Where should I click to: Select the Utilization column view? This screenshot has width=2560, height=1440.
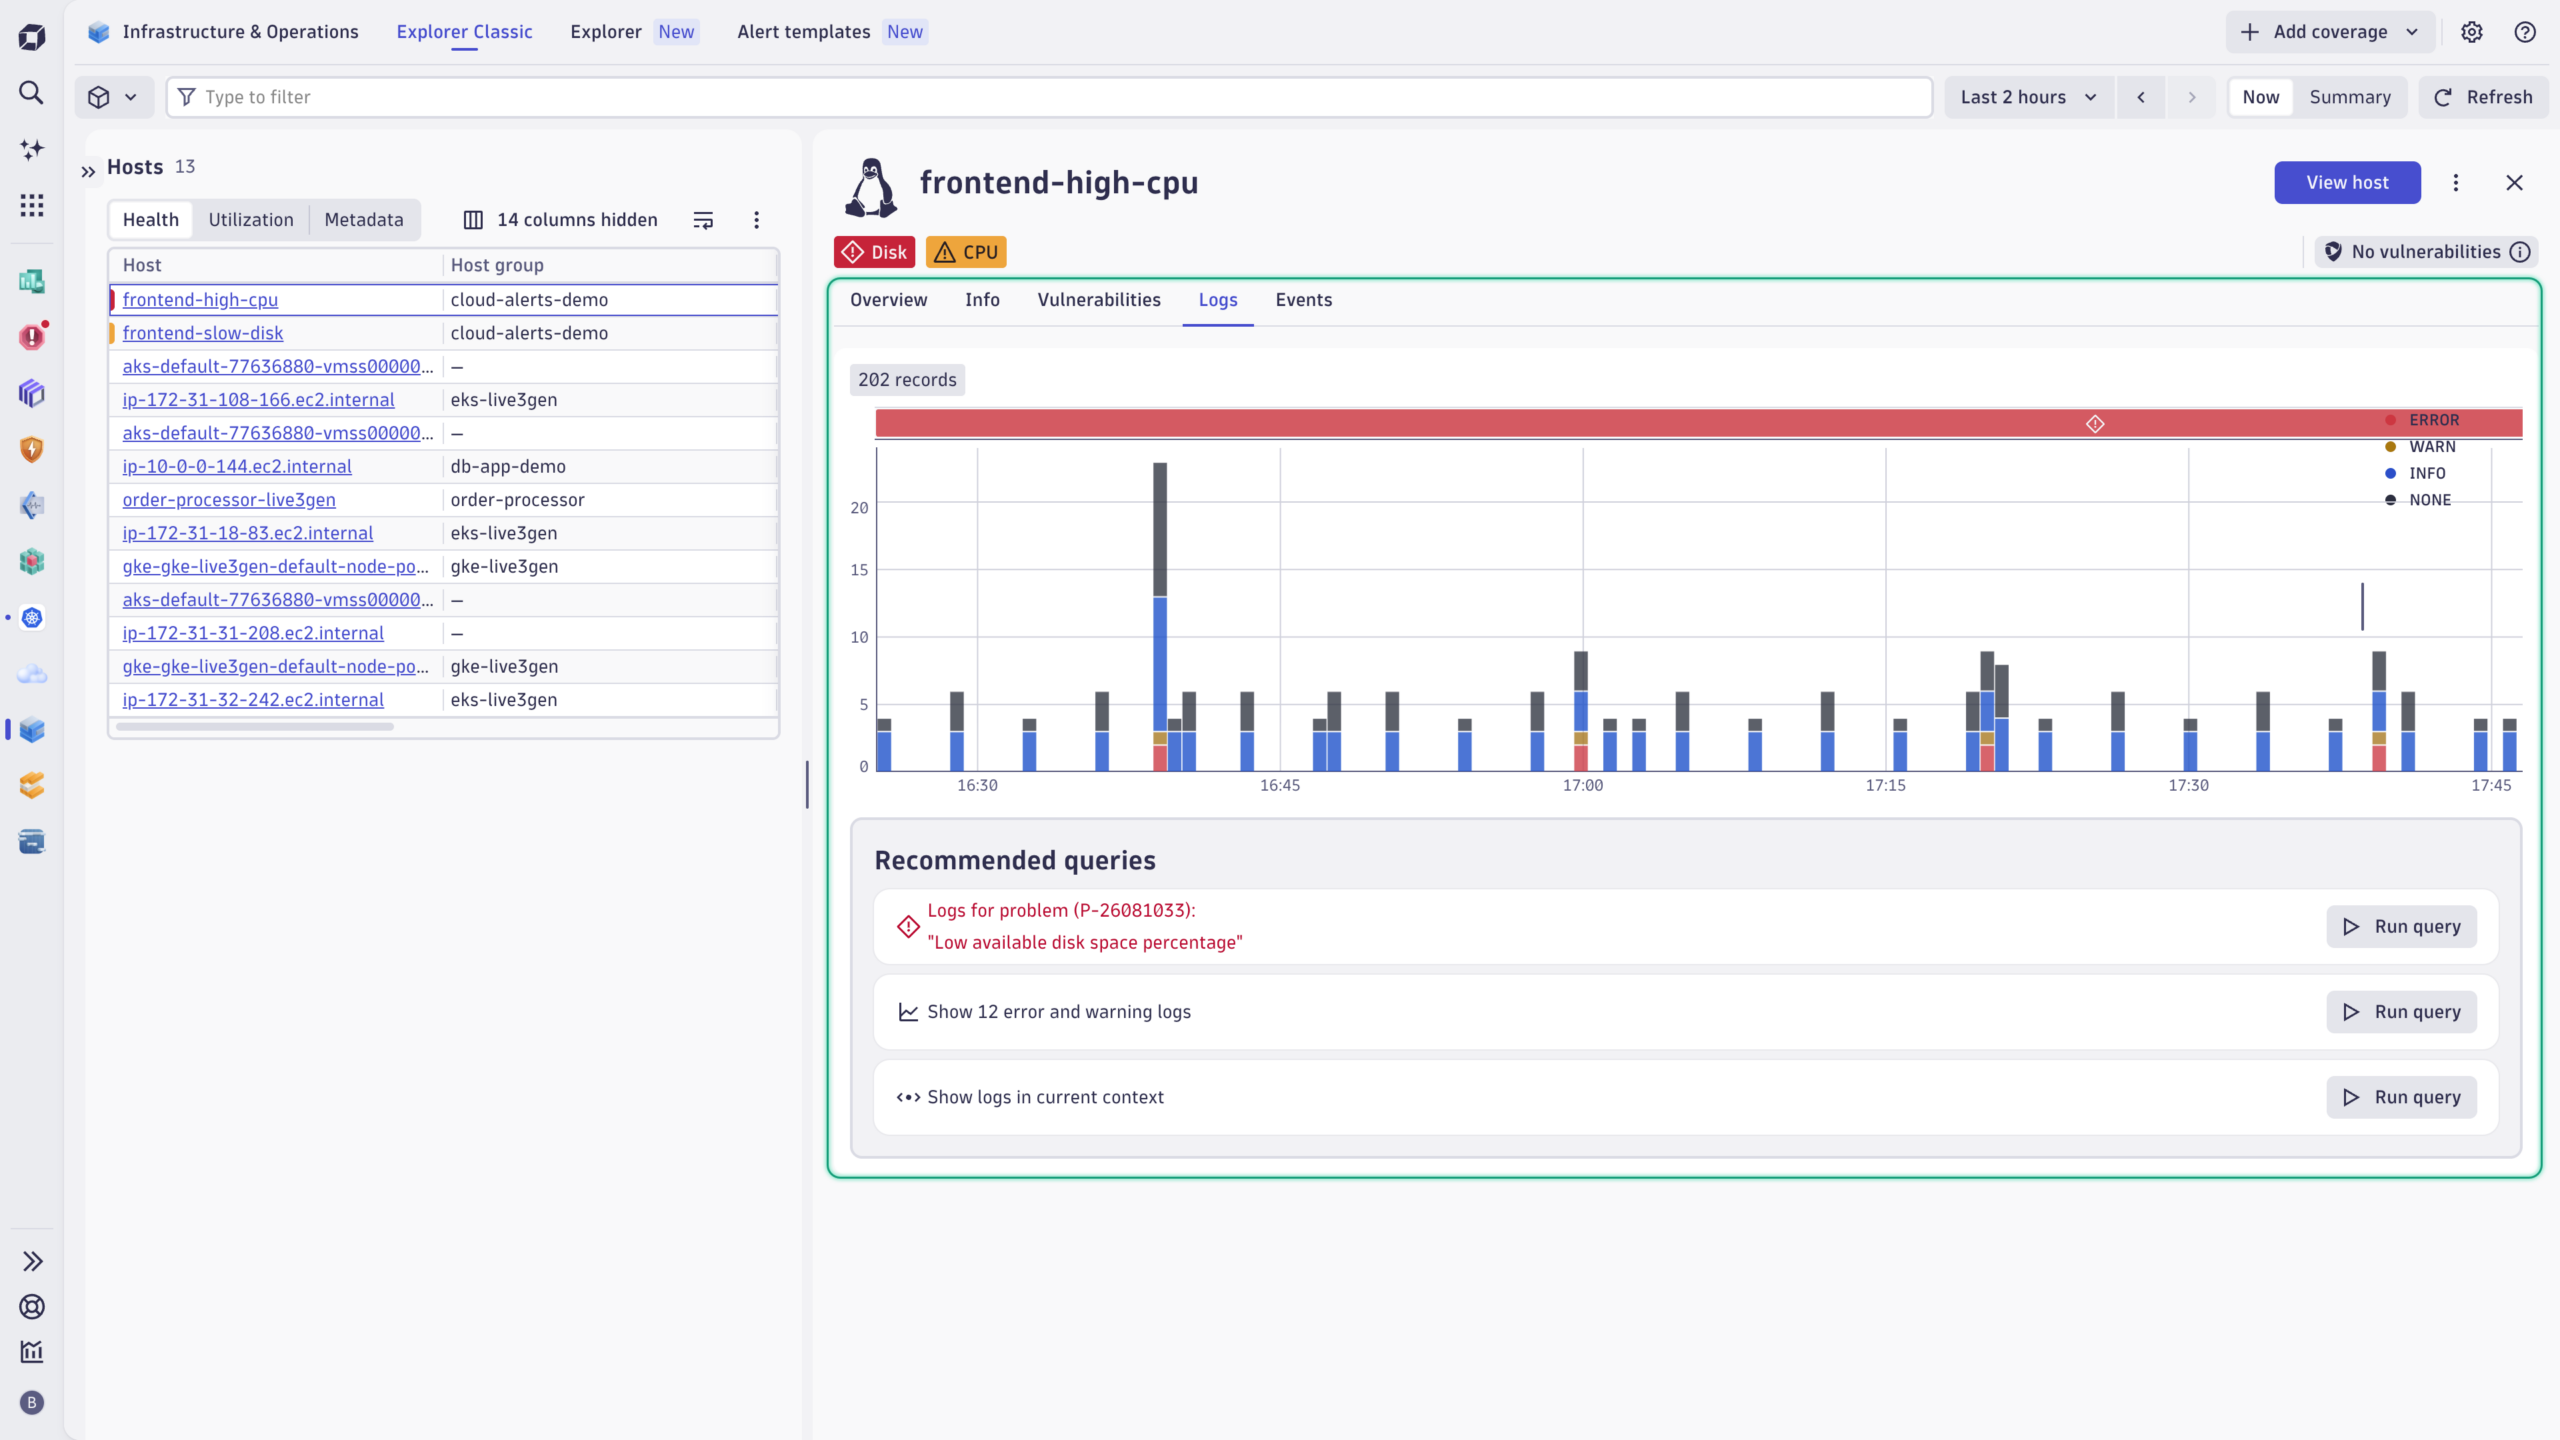(251, 220)
